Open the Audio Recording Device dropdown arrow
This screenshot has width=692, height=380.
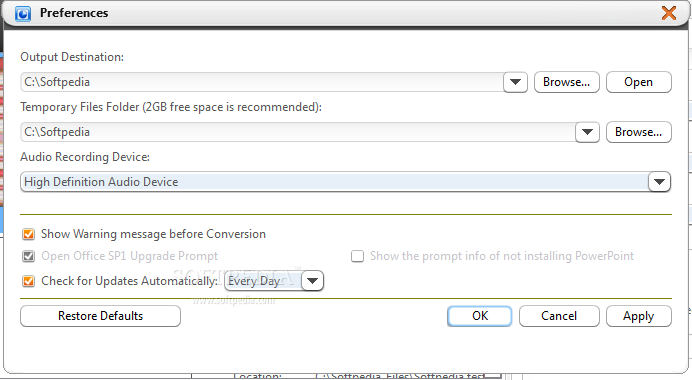tap(659, 182)
